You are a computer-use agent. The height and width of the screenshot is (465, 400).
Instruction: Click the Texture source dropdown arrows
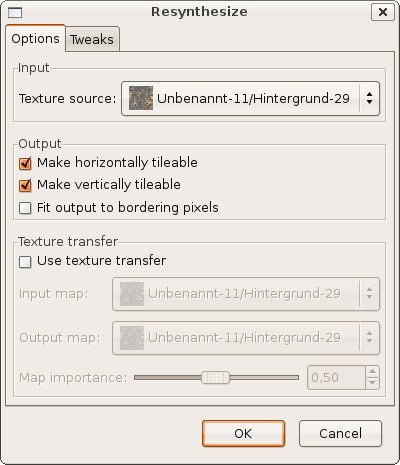pyautogui.click(x=369, y=98)
